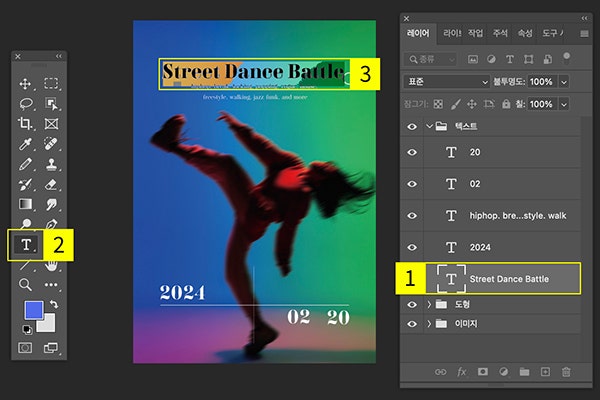Reset default foreground and background colors
The width and height of the screenshot is (600, 400).
point(27,330)
